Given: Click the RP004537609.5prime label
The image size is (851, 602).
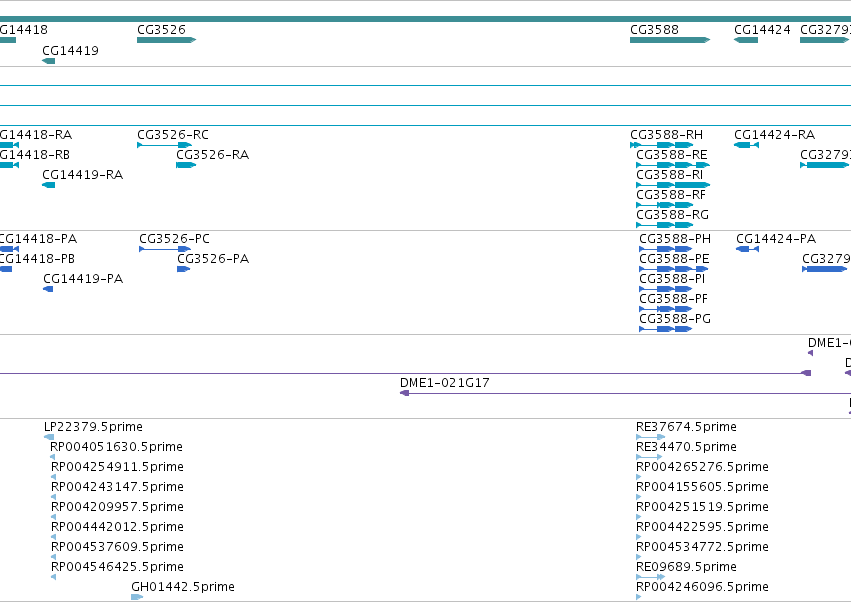Looking at the screenshot, I should (x=117, y=547).
